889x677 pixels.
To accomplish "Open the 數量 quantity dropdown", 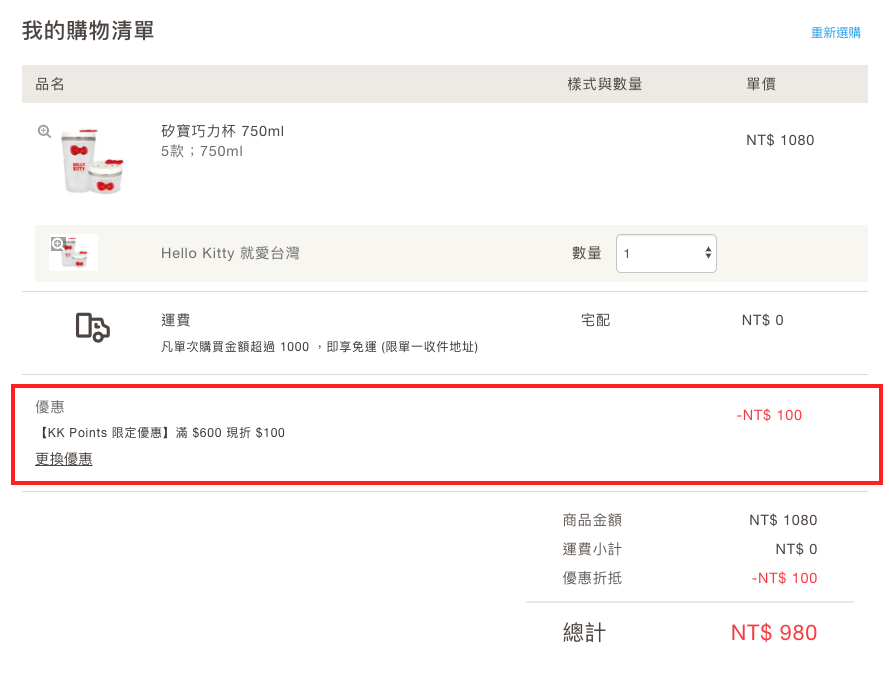I will coord(666,254).
